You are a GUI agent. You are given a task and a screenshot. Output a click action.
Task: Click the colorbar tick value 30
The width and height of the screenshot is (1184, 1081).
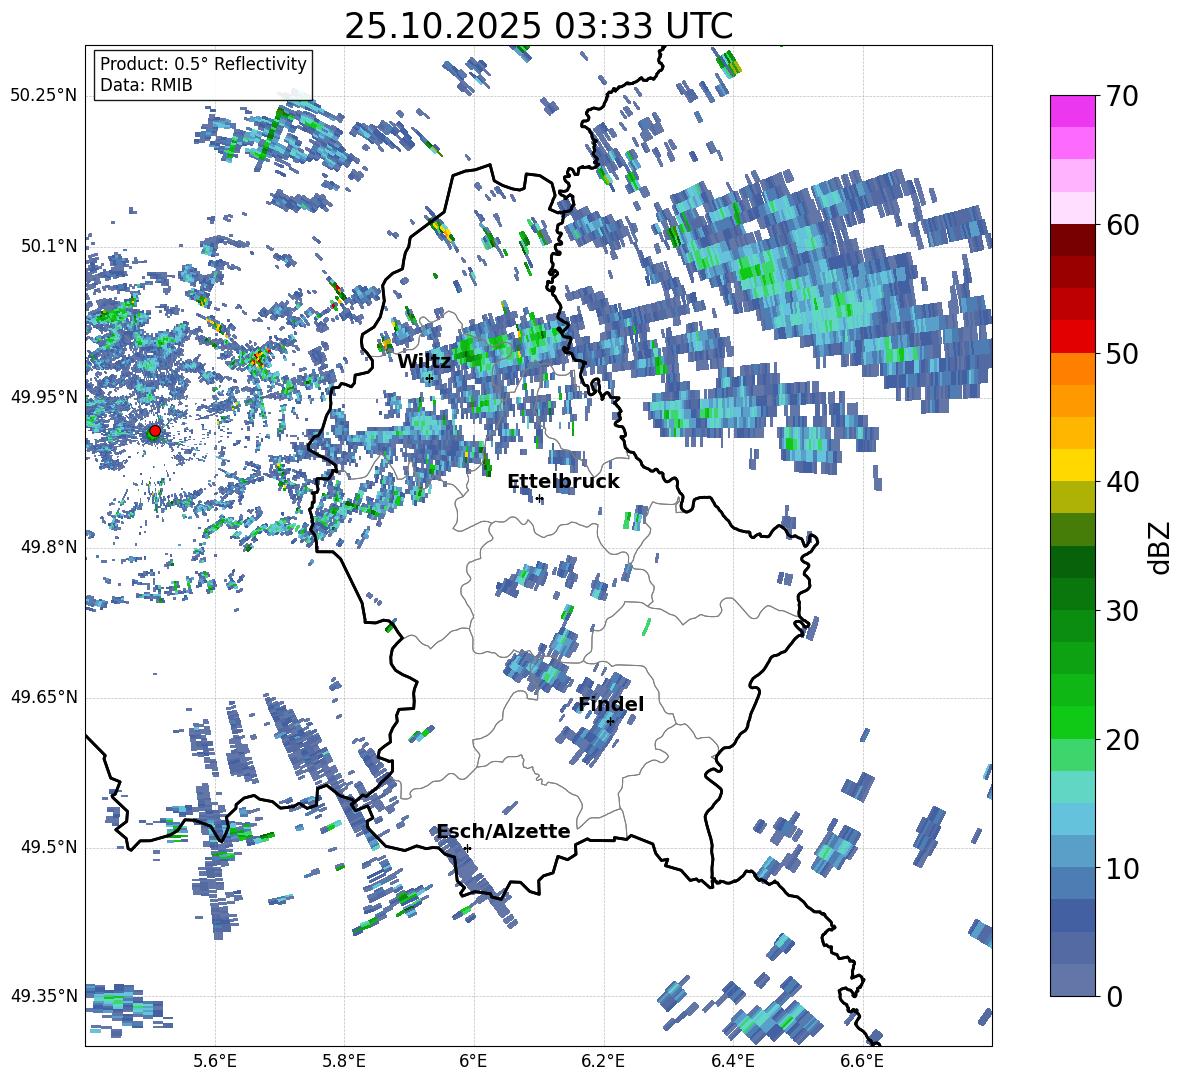click(x=1123, y=611)
